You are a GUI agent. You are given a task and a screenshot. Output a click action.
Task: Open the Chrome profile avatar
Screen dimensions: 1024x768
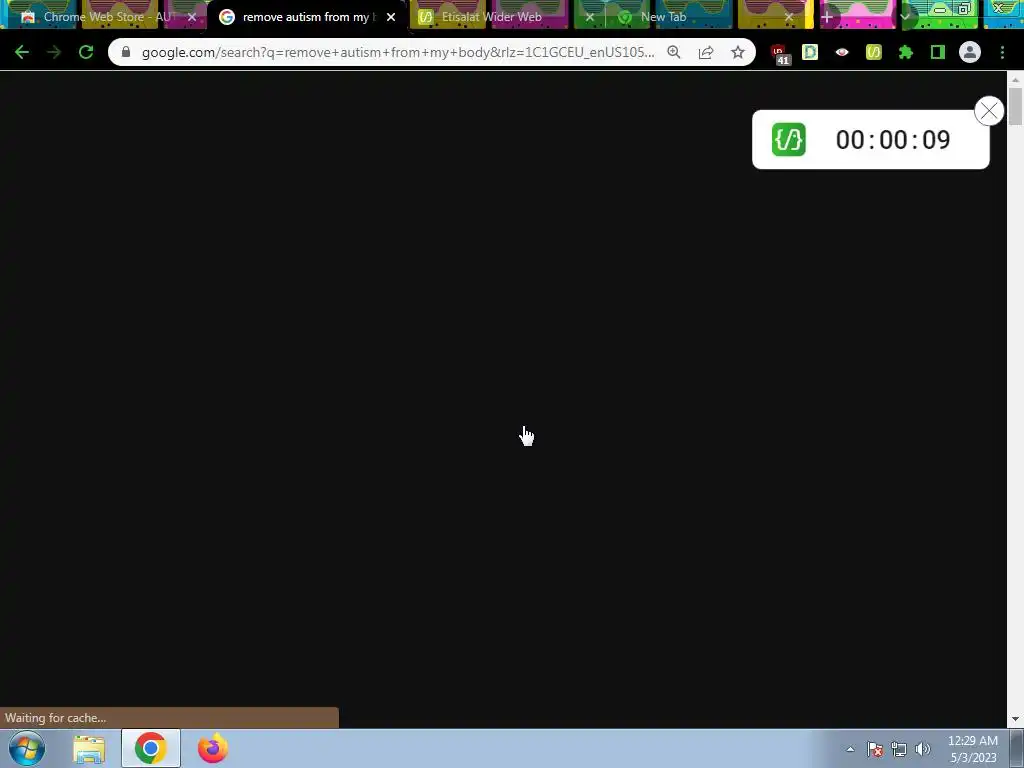970,52
